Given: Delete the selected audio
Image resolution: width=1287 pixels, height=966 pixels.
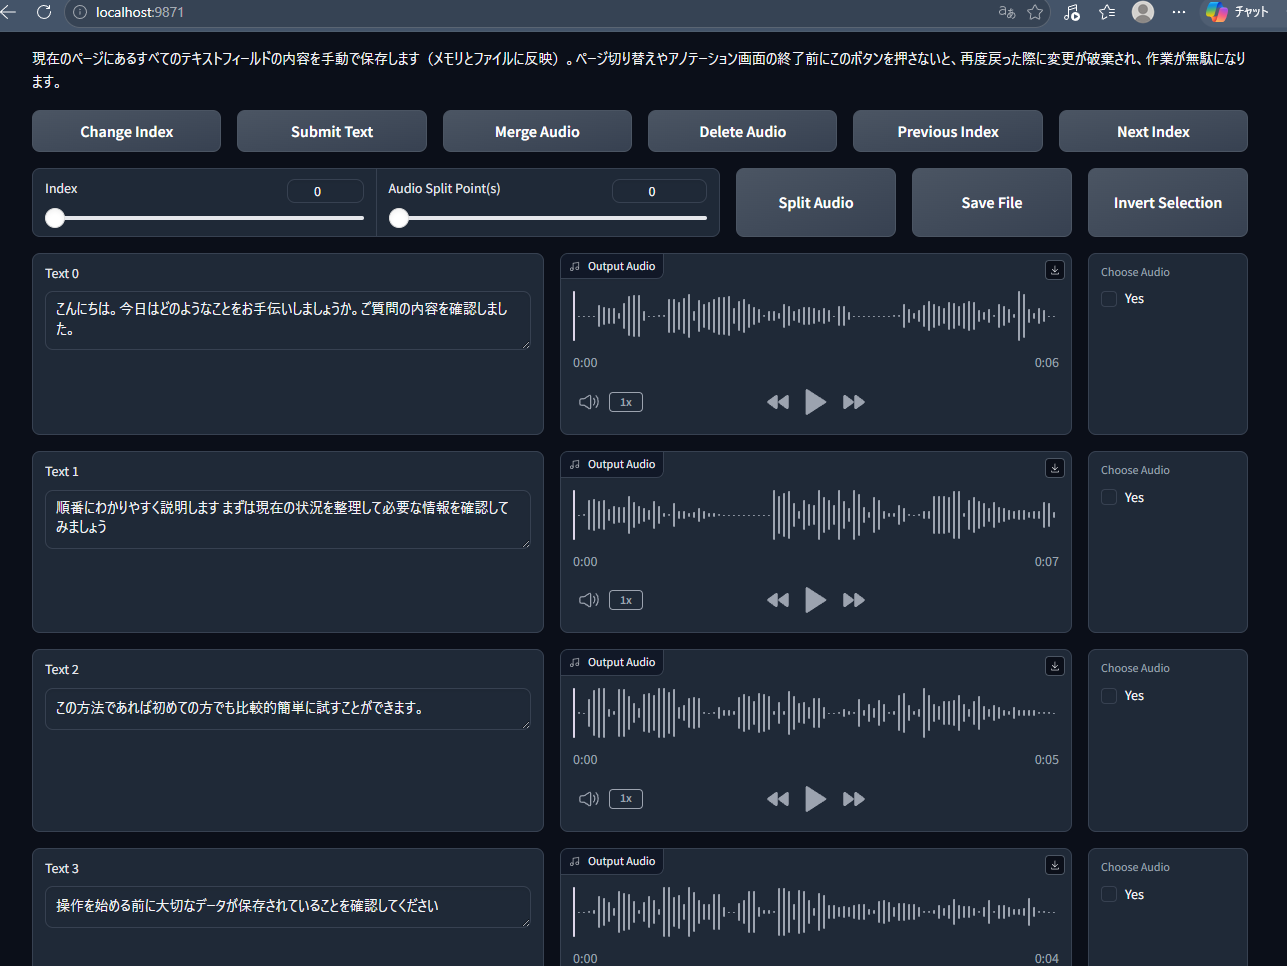Looking at the screenshot, I should coord(742,131).
